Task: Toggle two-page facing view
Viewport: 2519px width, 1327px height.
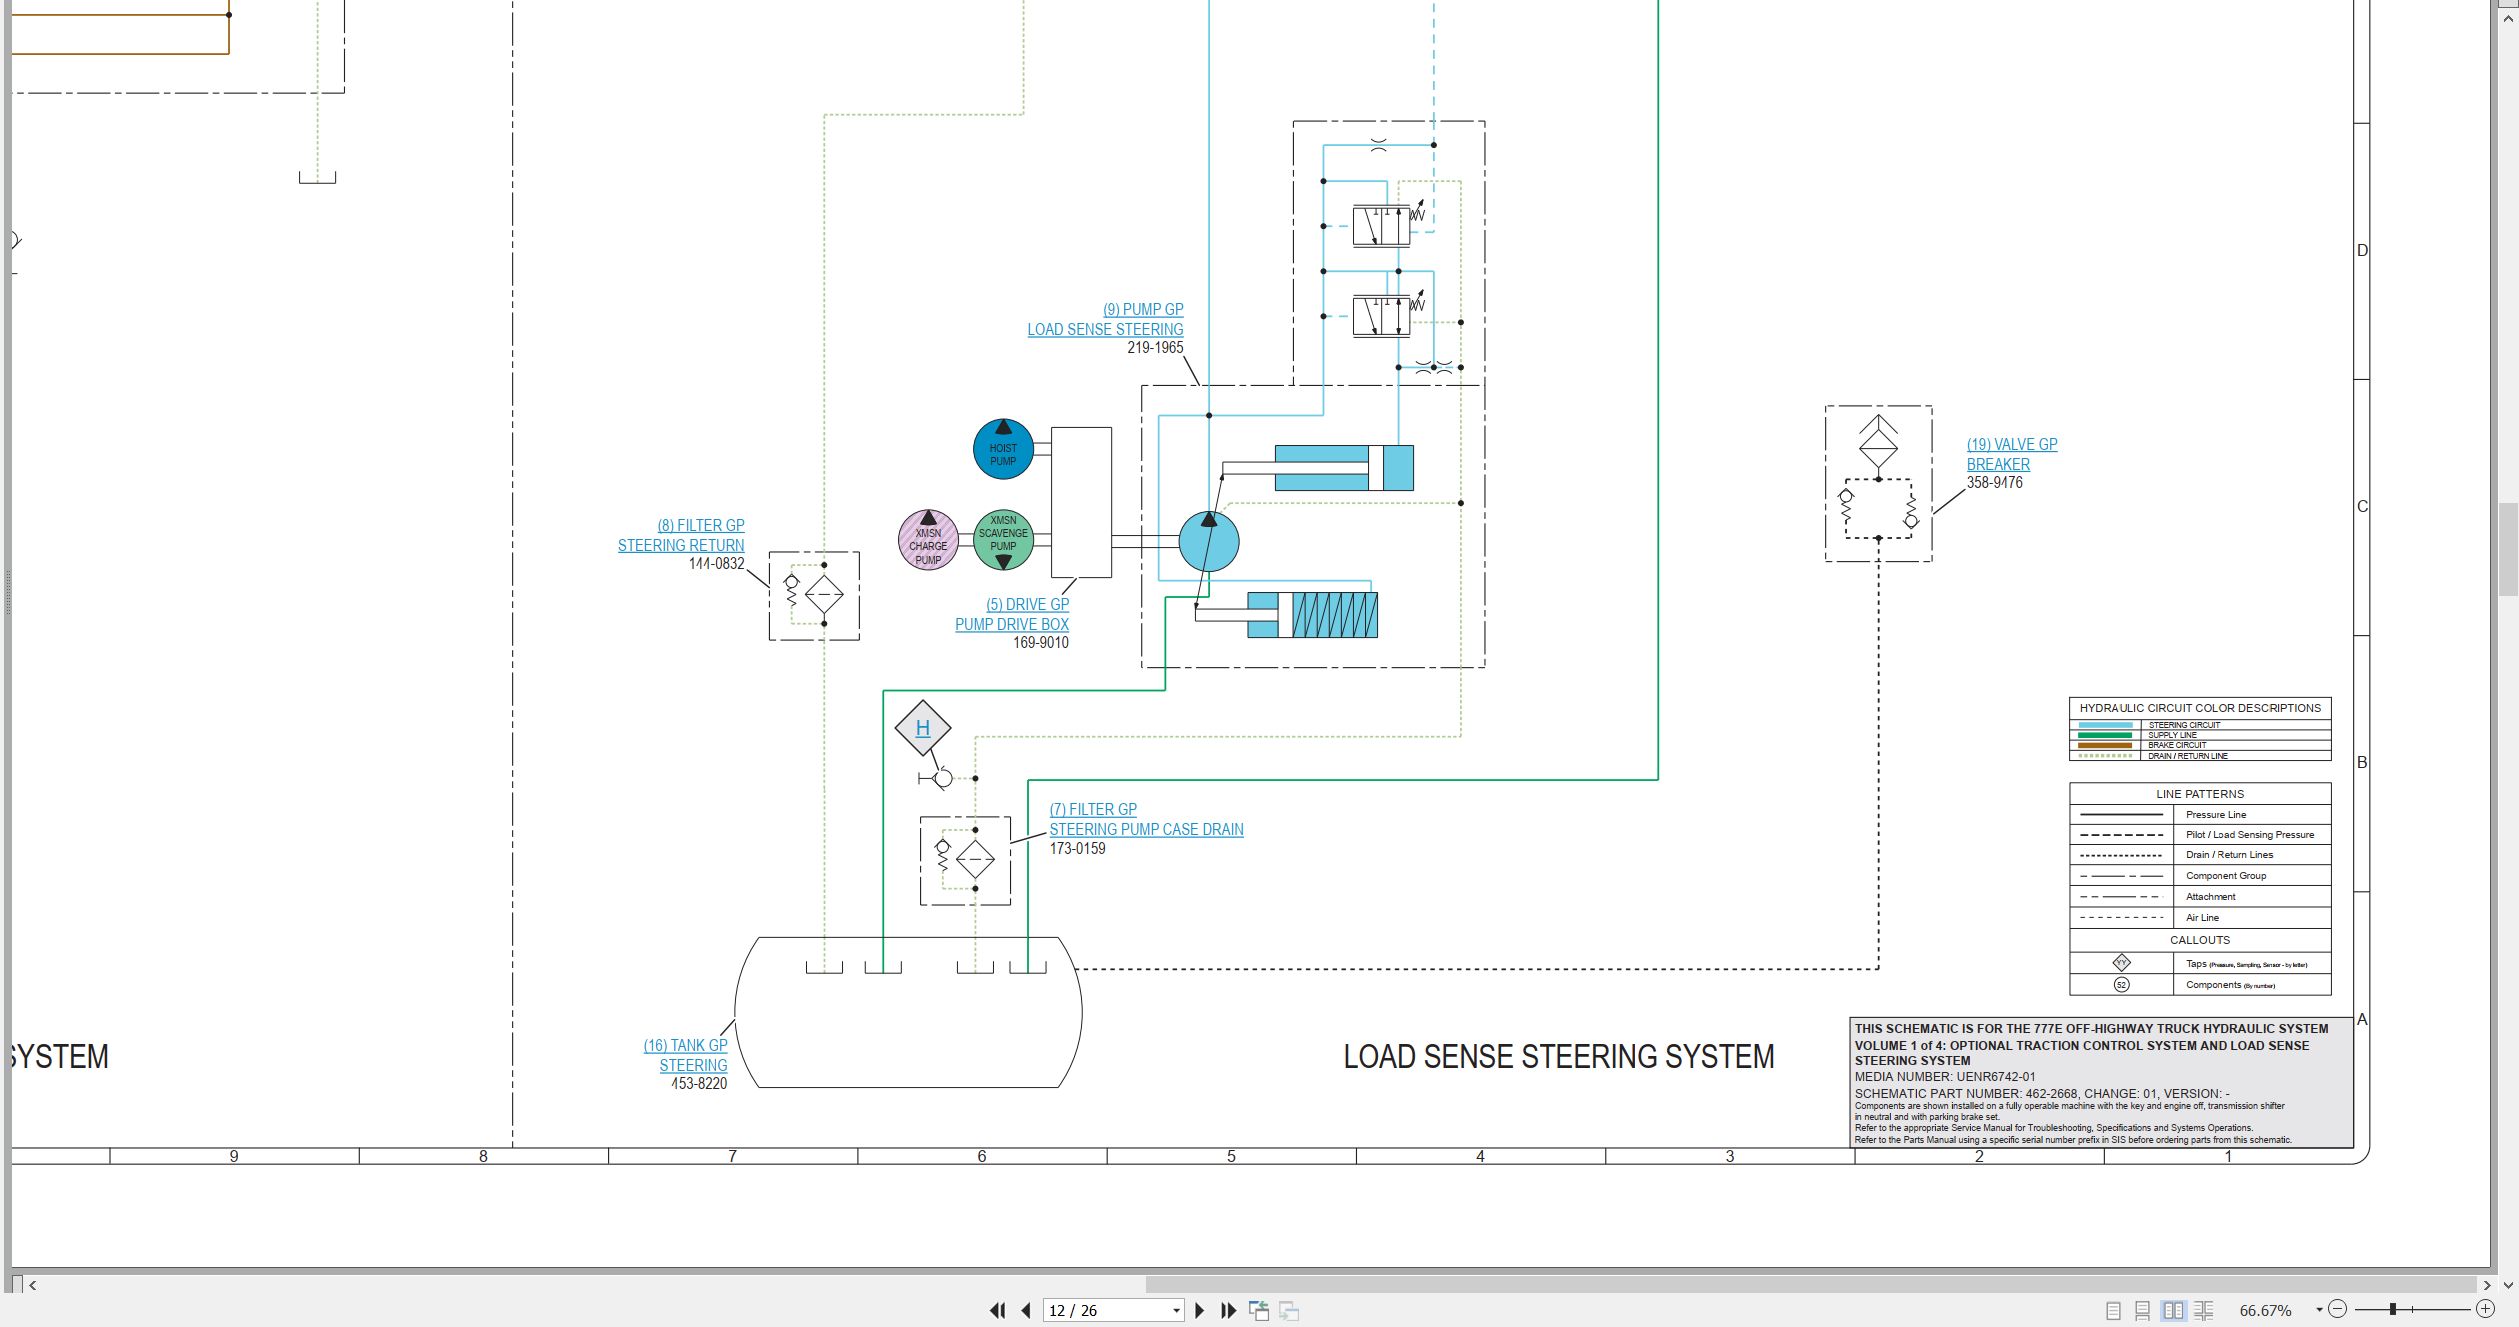Action: pos(2172,1310)
